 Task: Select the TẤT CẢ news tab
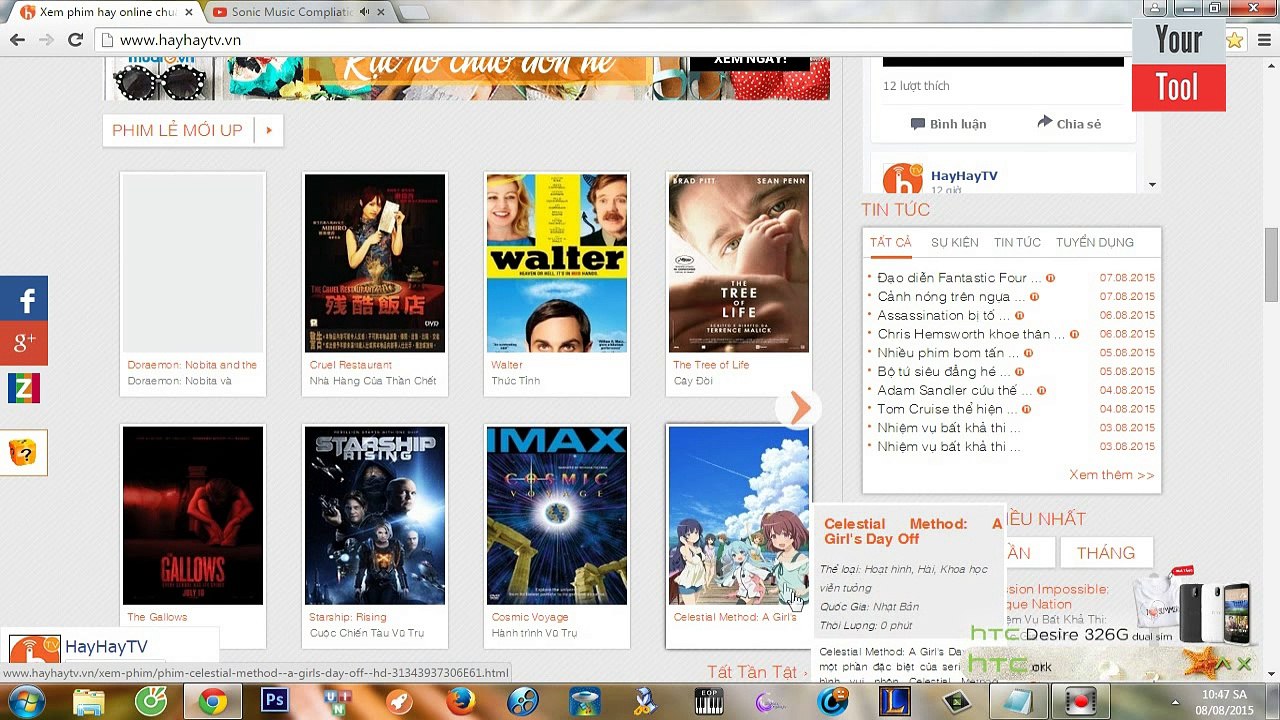890,243
